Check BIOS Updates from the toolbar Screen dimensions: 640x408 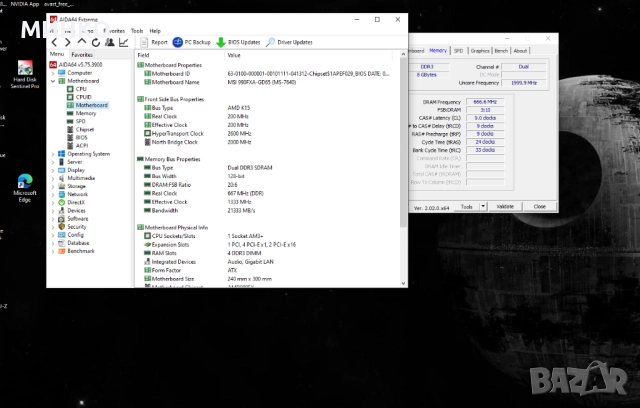[x=238, y=42]
